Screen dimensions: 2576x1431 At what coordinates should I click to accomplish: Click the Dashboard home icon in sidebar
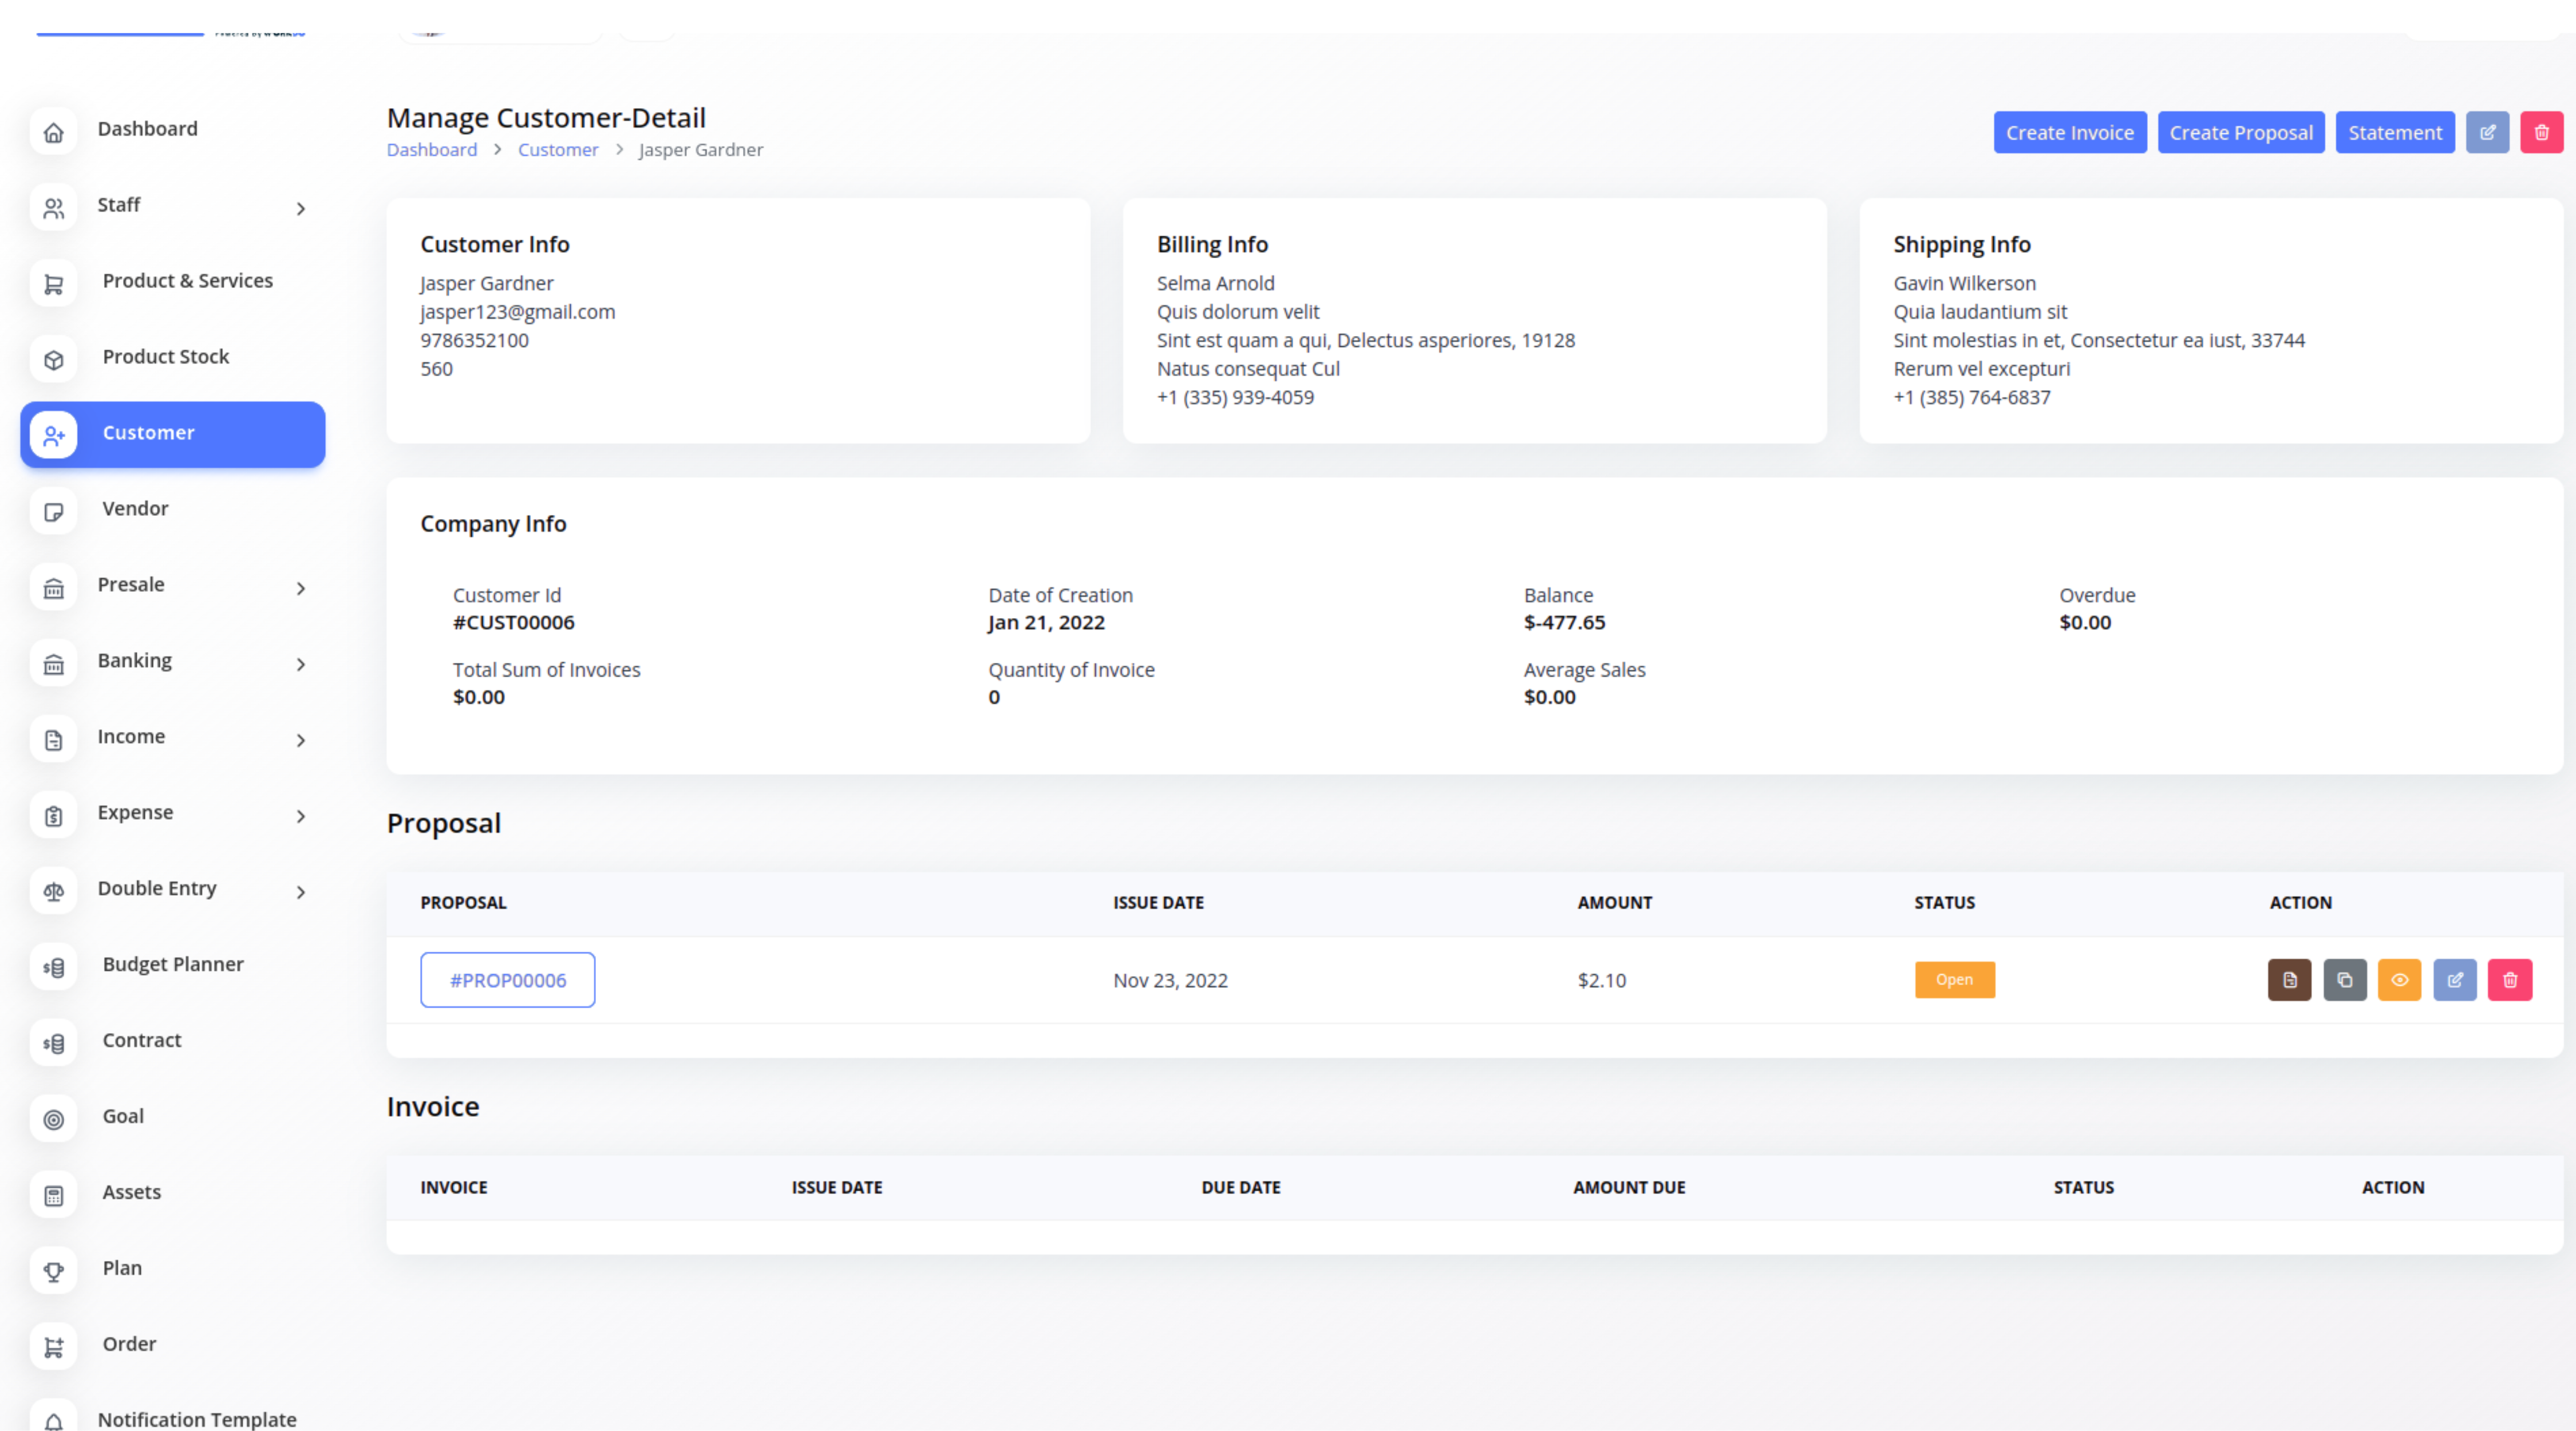[54, 132]
